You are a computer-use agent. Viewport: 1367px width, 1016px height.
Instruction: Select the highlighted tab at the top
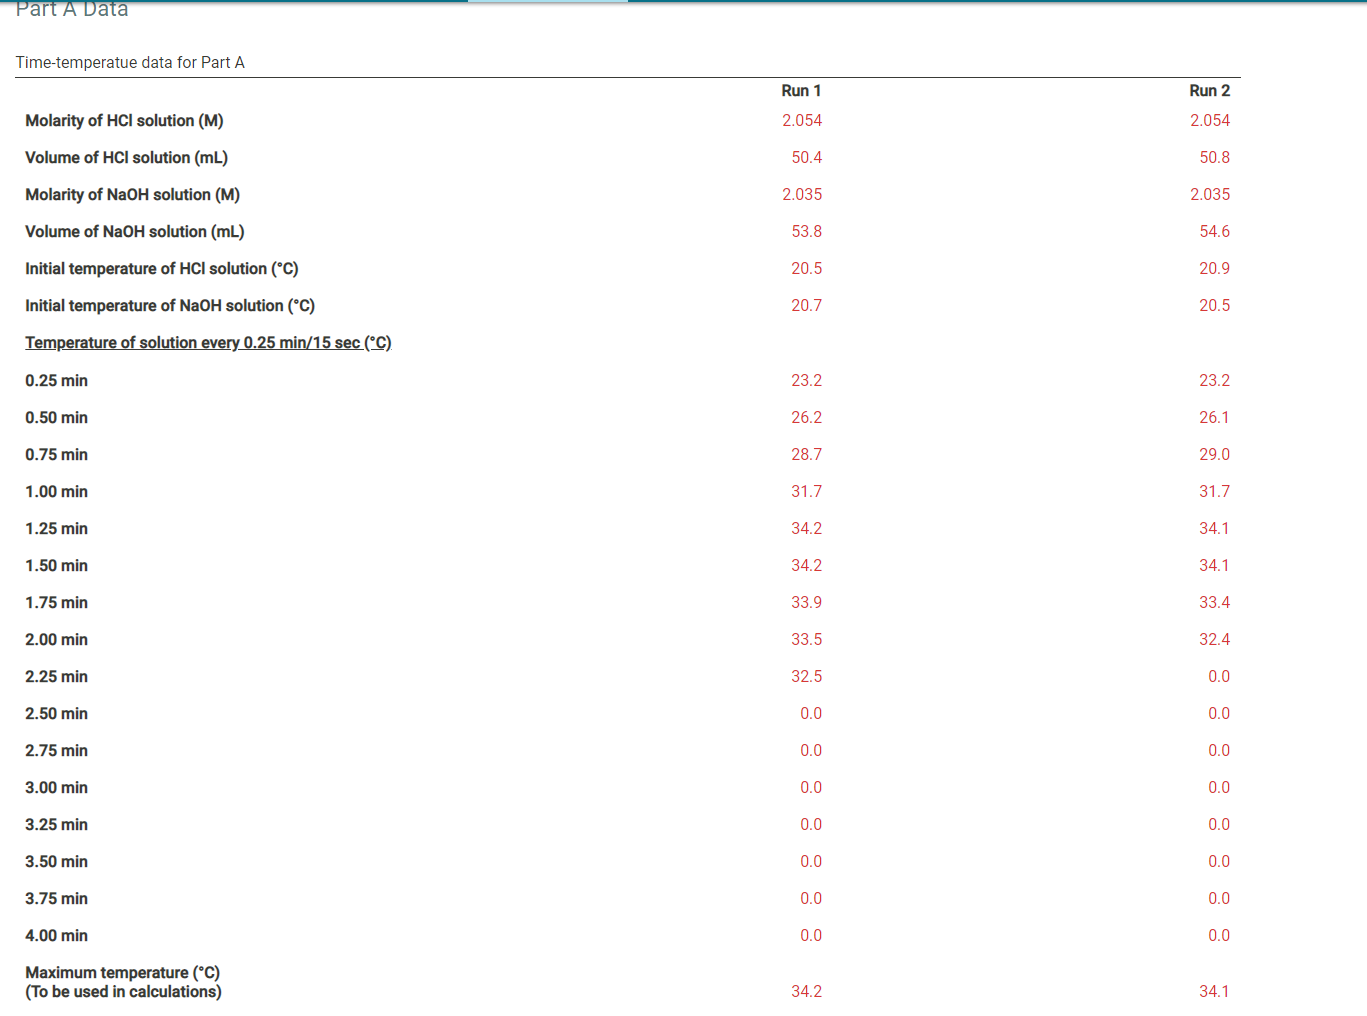[x=547, y=2]
